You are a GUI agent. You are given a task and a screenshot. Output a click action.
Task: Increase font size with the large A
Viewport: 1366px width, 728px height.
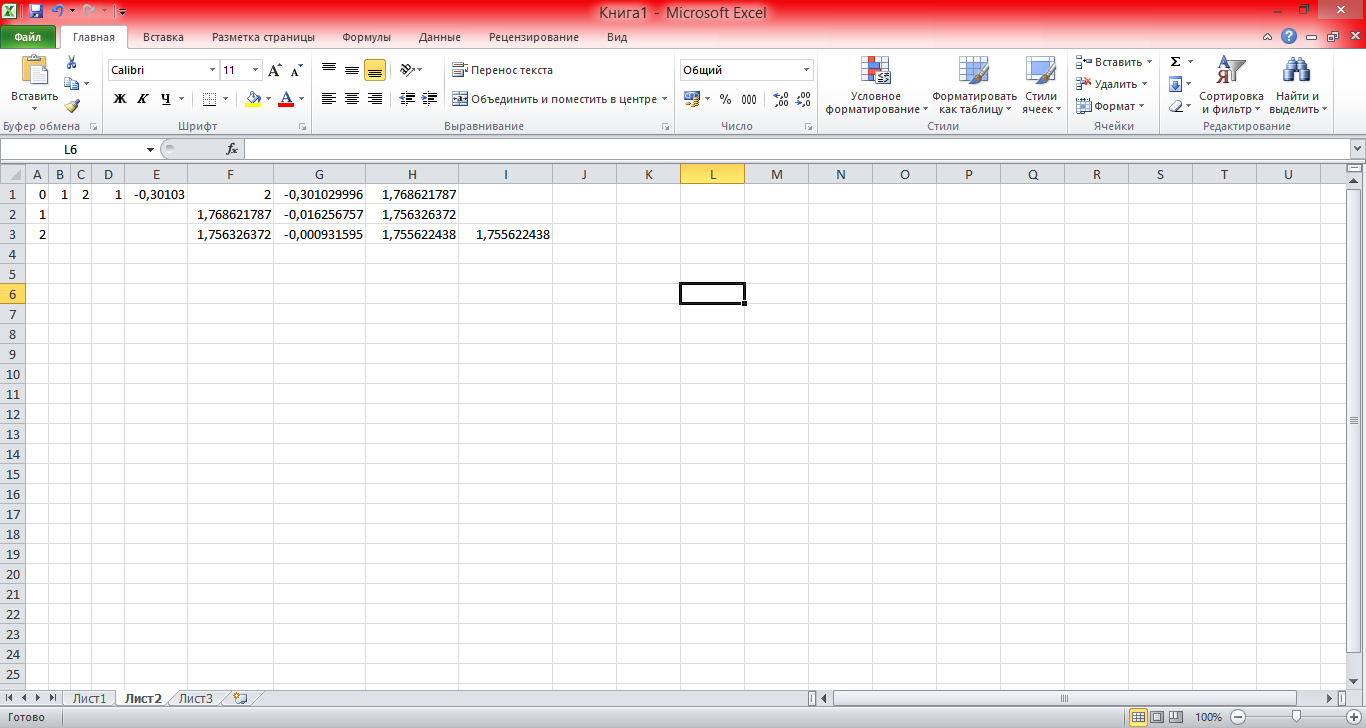(x=274, y=70)
